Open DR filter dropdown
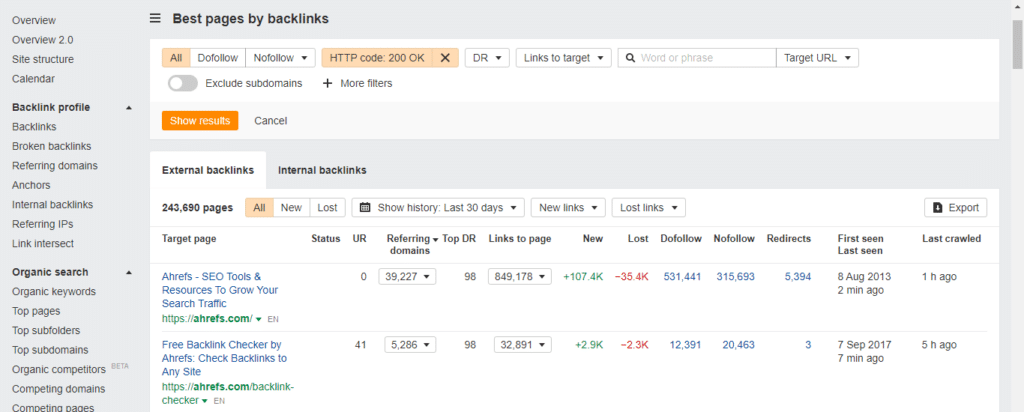 click(x=487, y=57)
